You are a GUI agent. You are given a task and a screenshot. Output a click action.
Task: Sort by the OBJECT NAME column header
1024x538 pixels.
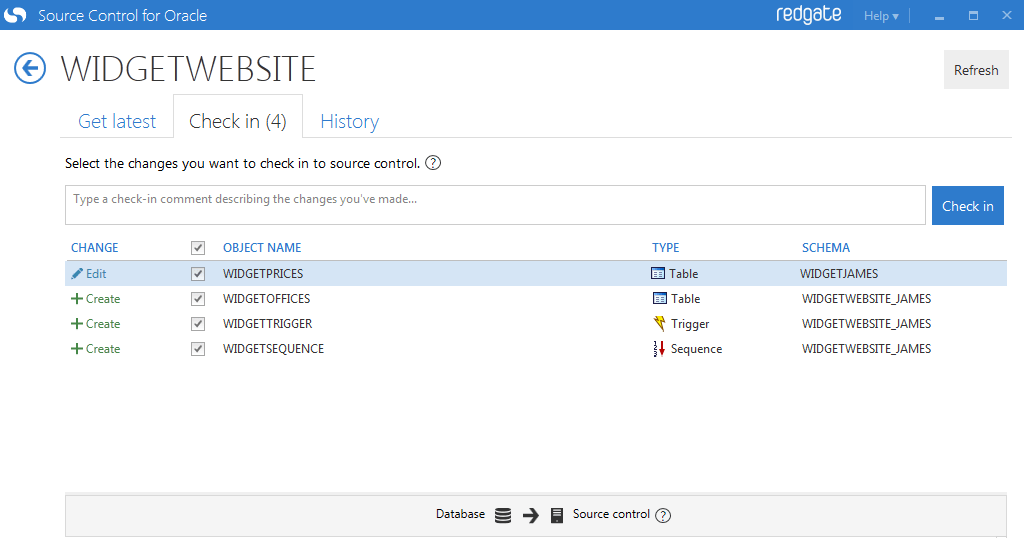[x=262, y=247]
